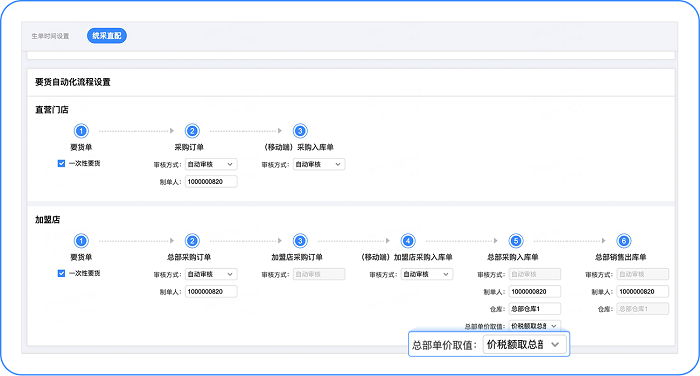Switch to 生单时间设置 tab
This screenshot has width=700, height=376.
click(50, 36)
